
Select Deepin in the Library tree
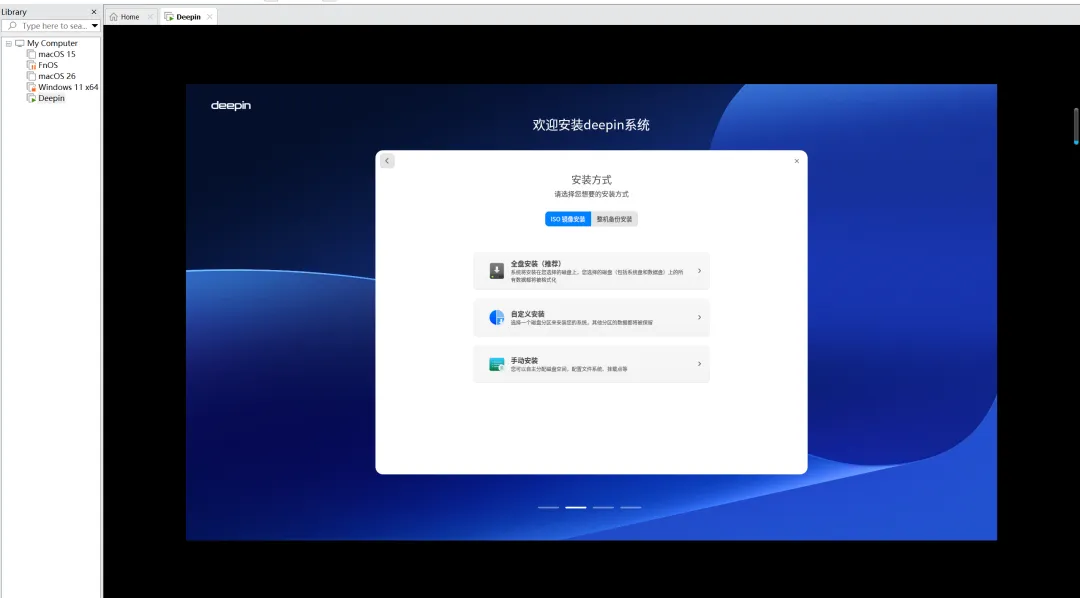[51, 99]
